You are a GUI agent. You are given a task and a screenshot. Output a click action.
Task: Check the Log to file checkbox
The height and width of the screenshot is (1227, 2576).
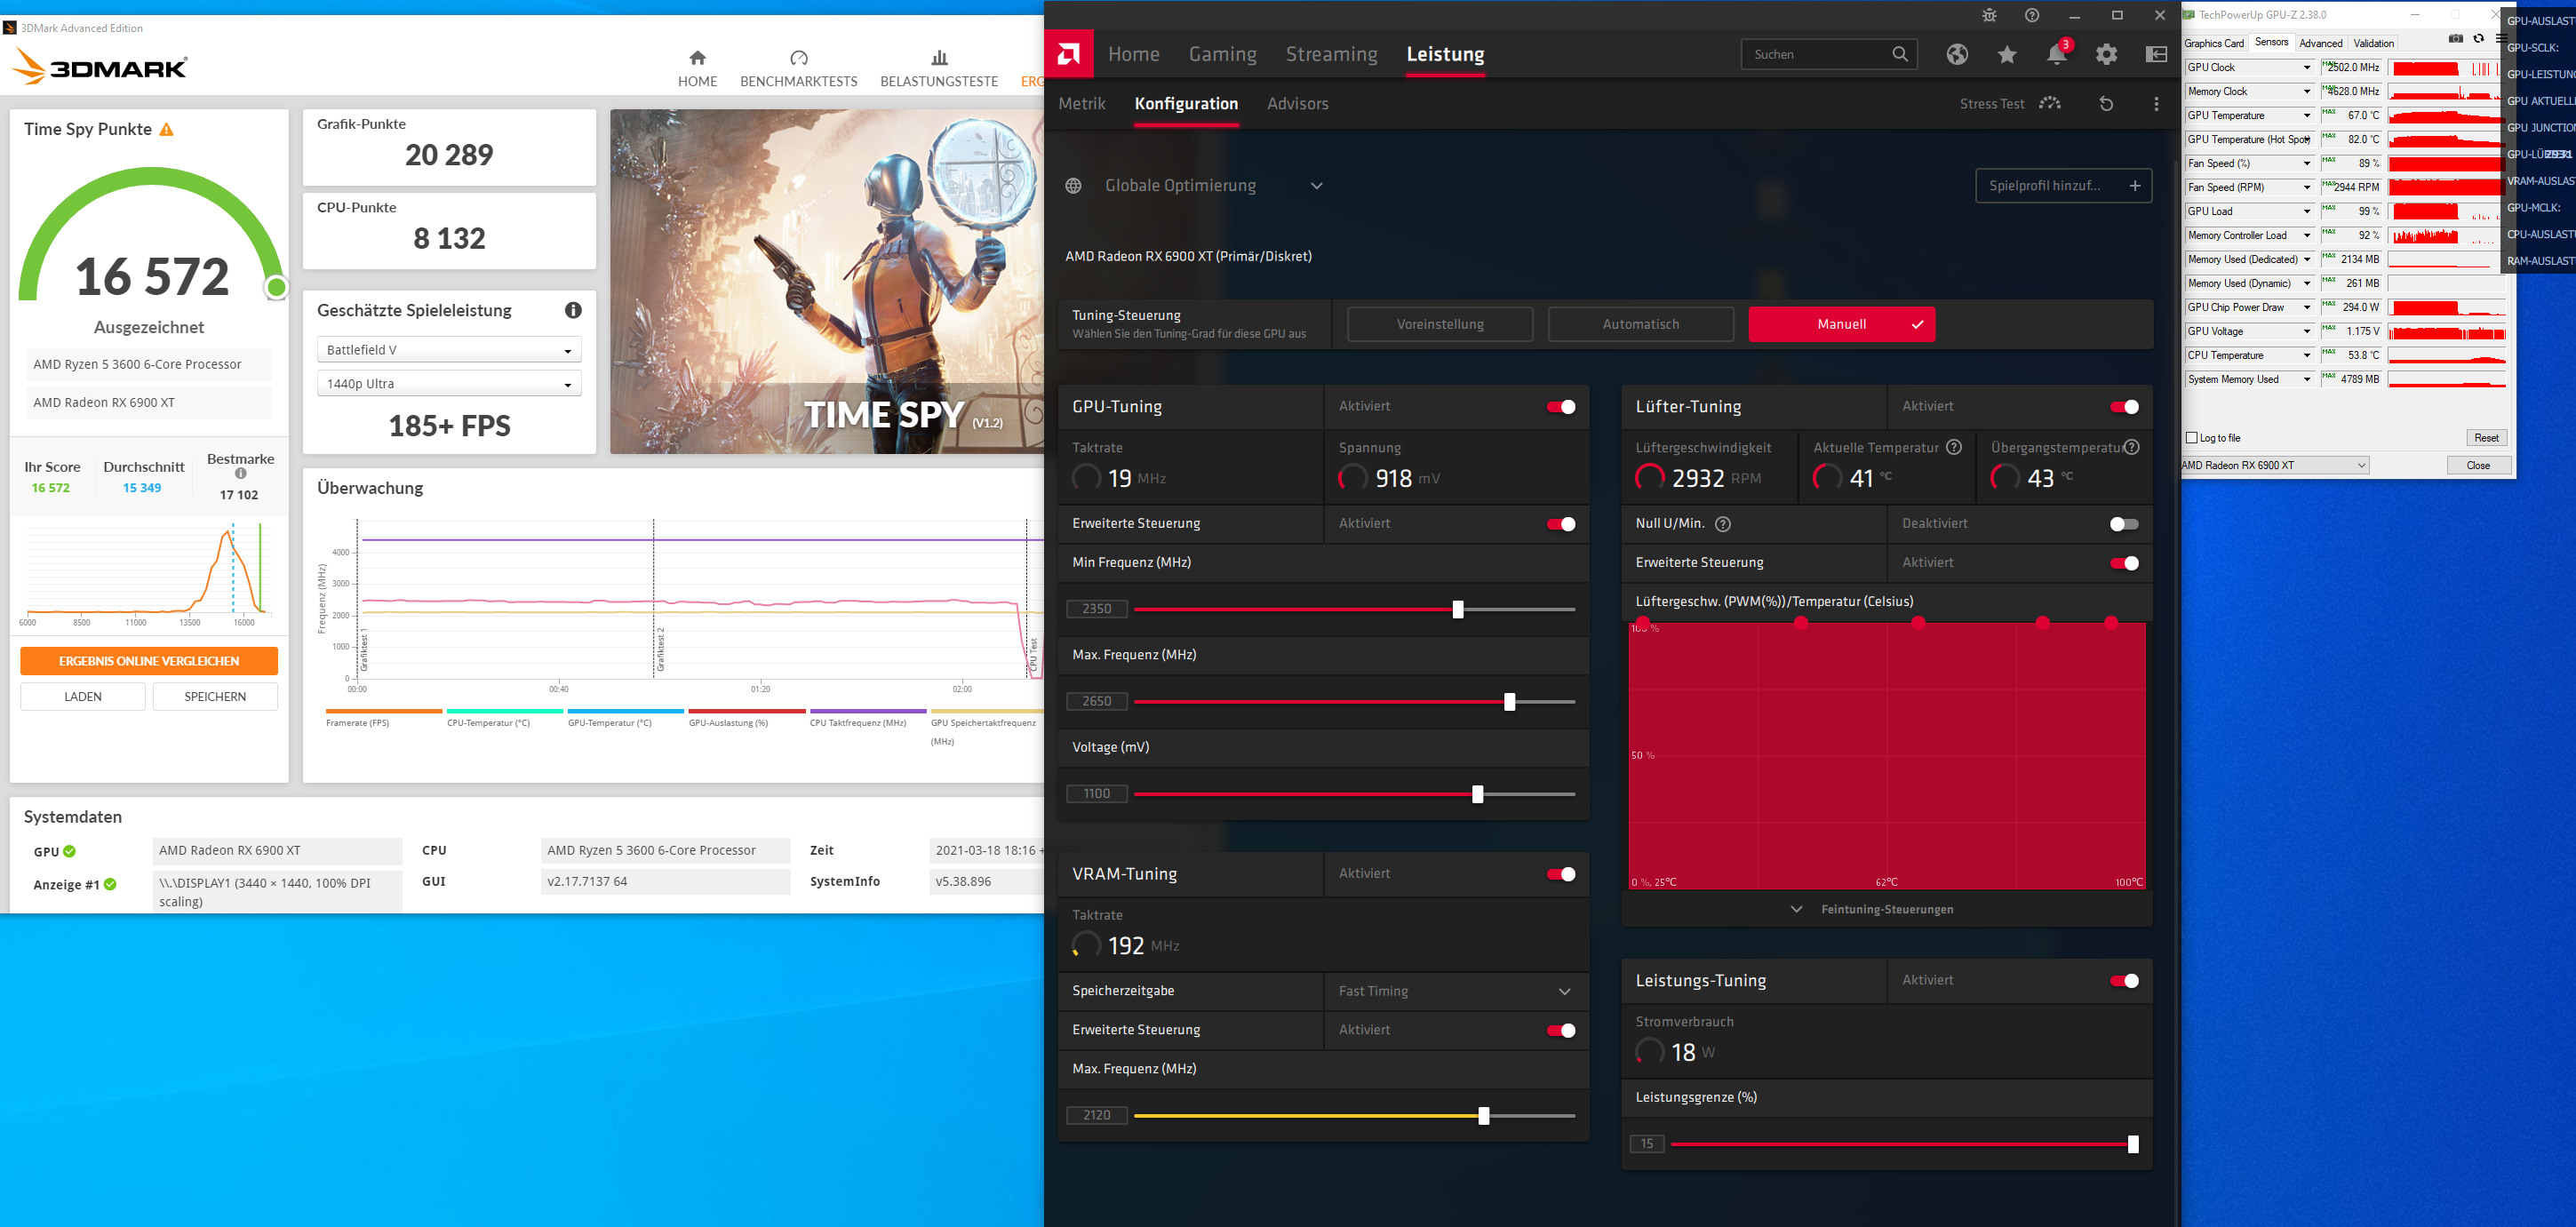(x=2192, y=438)
